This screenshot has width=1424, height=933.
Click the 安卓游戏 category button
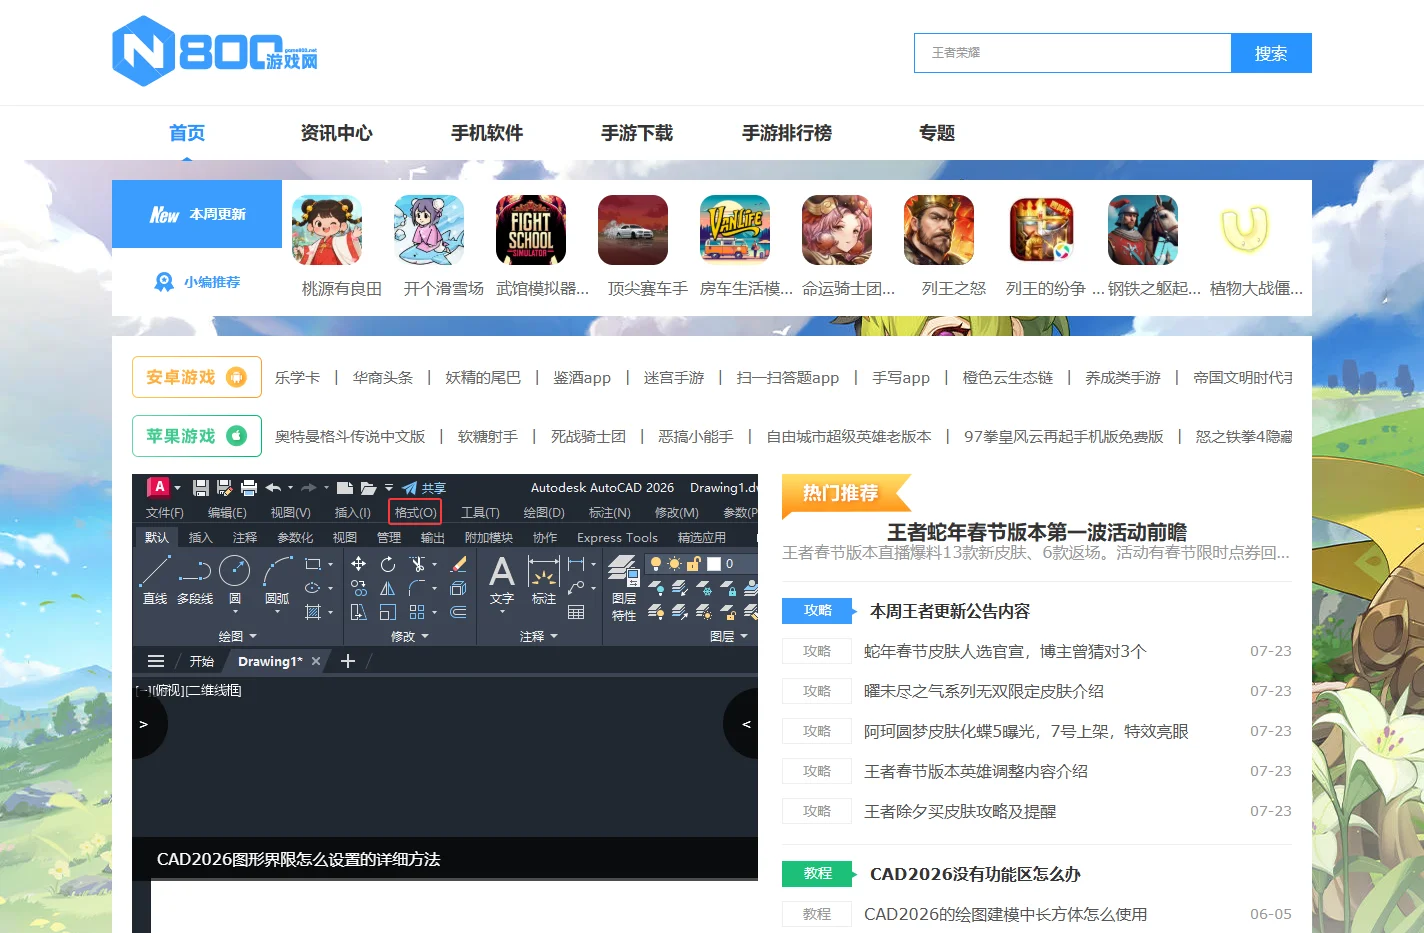(x=197, y=377)
